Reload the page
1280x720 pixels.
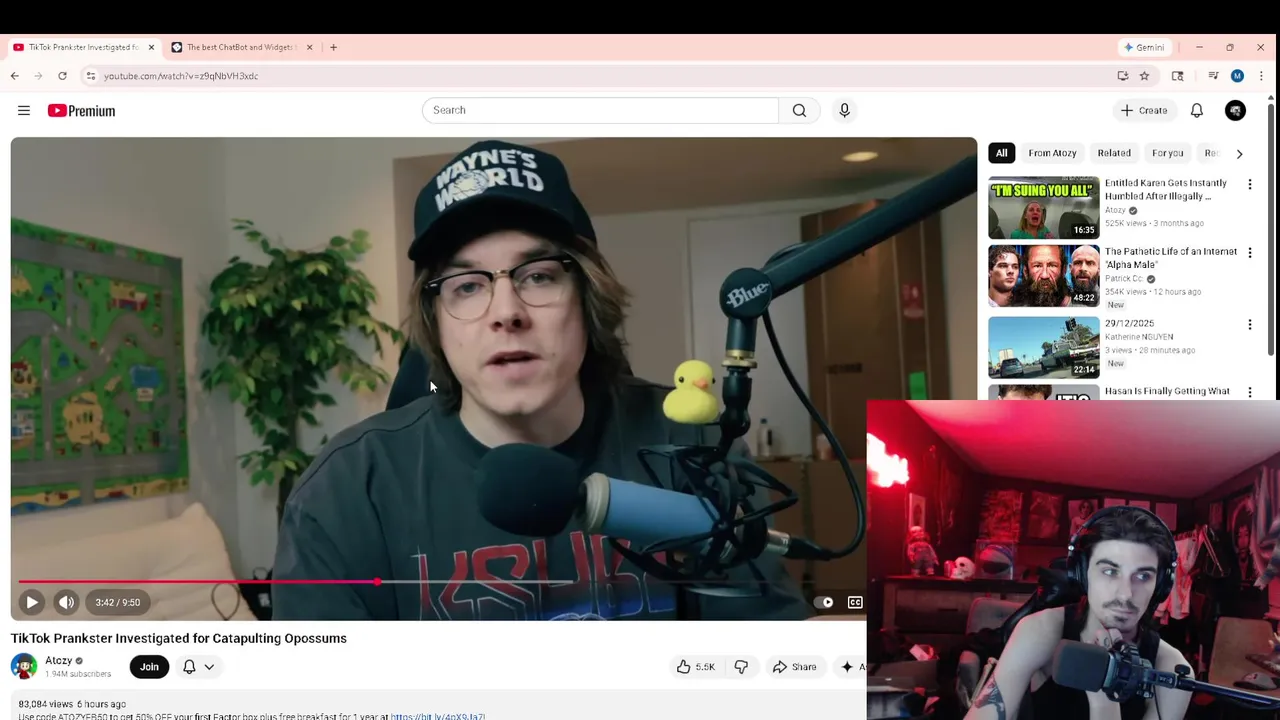(62, 76)
